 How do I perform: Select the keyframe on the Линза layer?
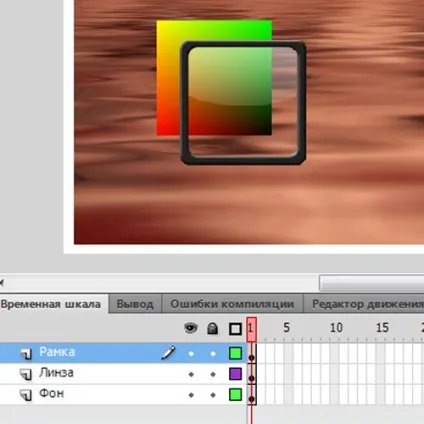tap(252, 374)
